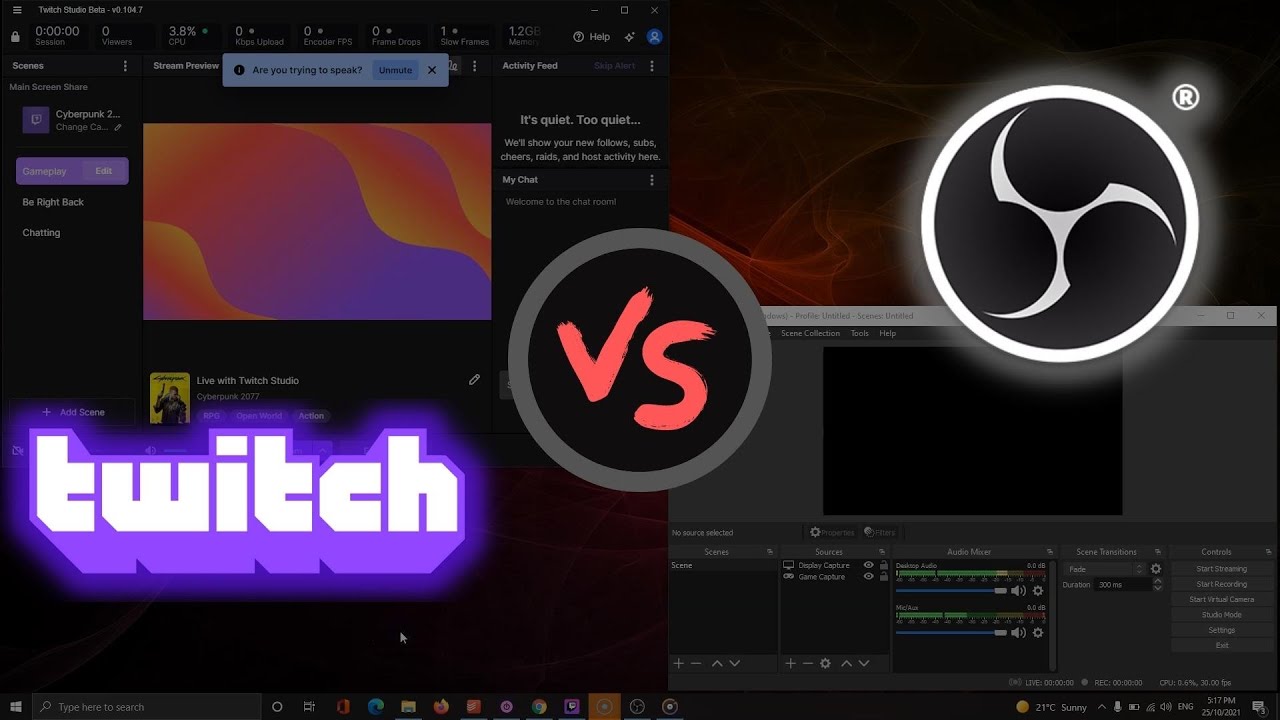This screenshot has width=1280, height=720.
Task: Toggle the Game Capture lock
Action: (883, 577)
